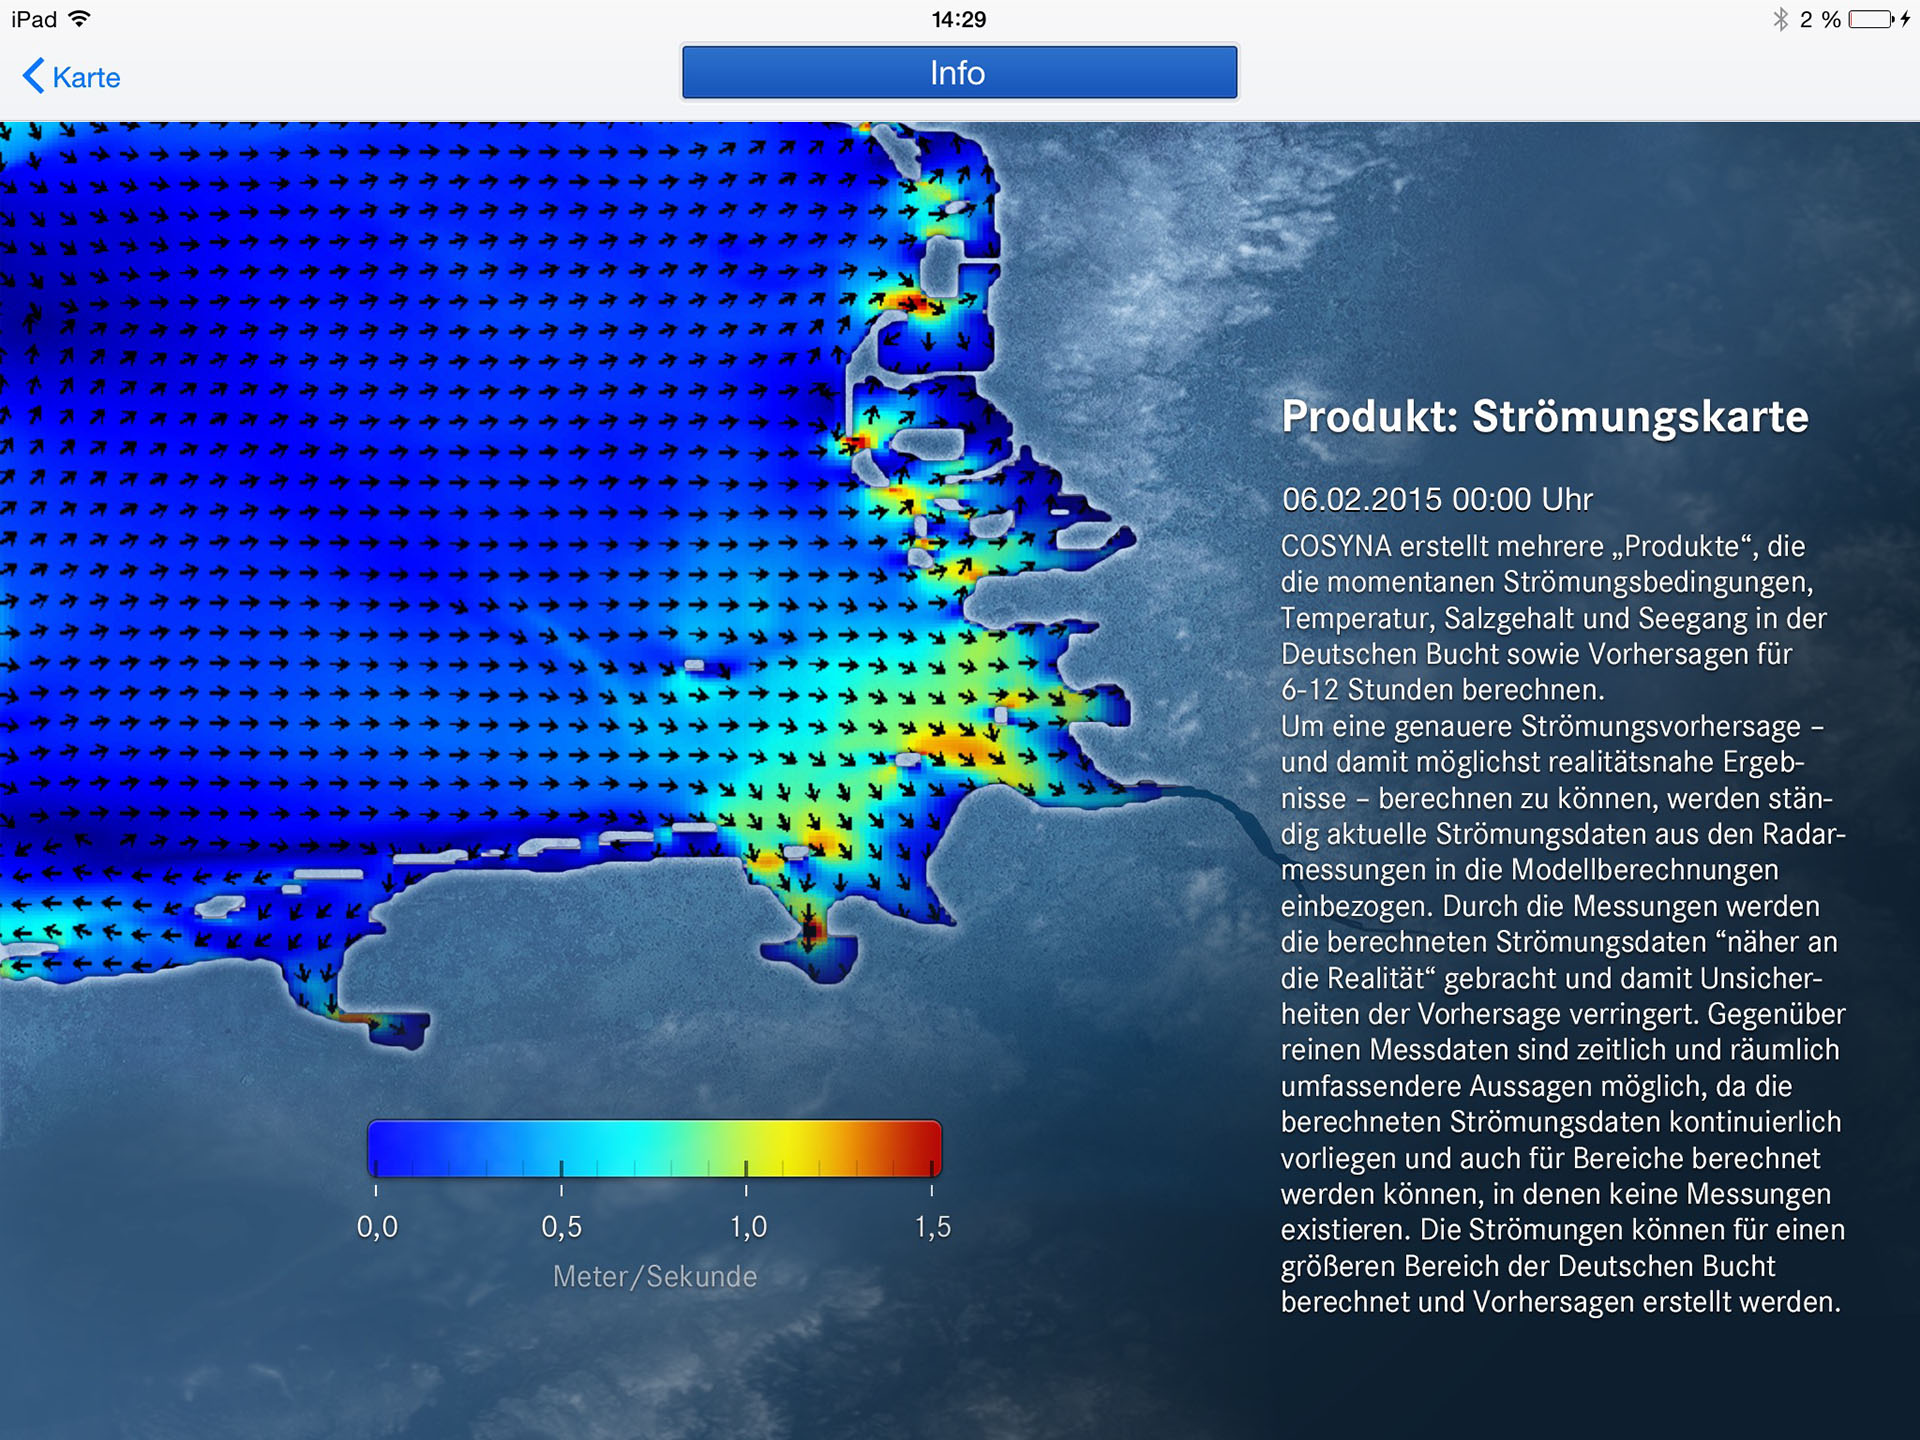Tap the Bluetooth status icon

pos(1780,19)
